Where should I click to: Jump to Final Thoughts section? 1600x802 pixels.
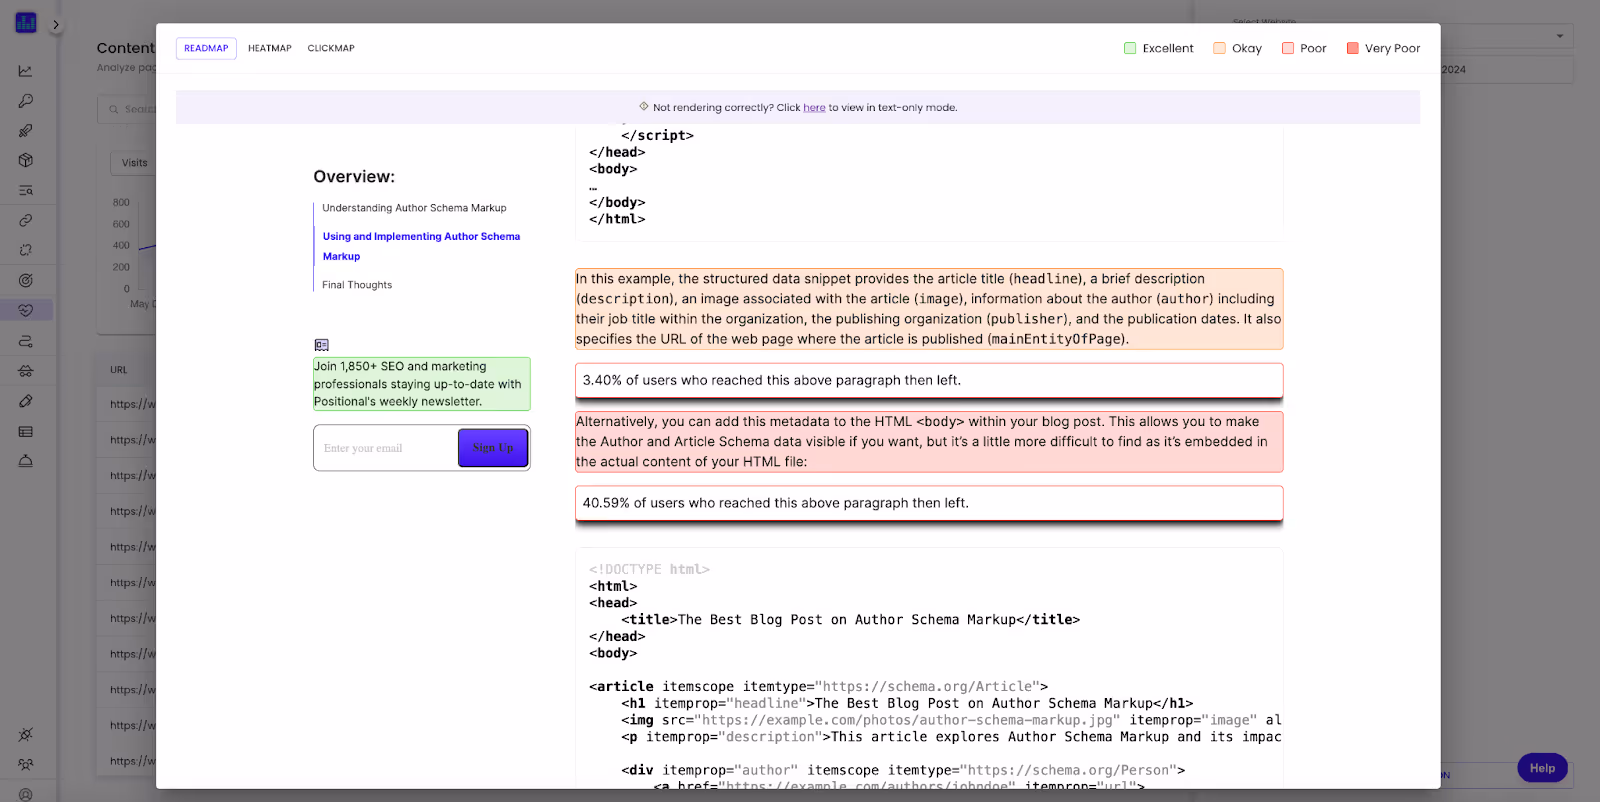point(357,285)
